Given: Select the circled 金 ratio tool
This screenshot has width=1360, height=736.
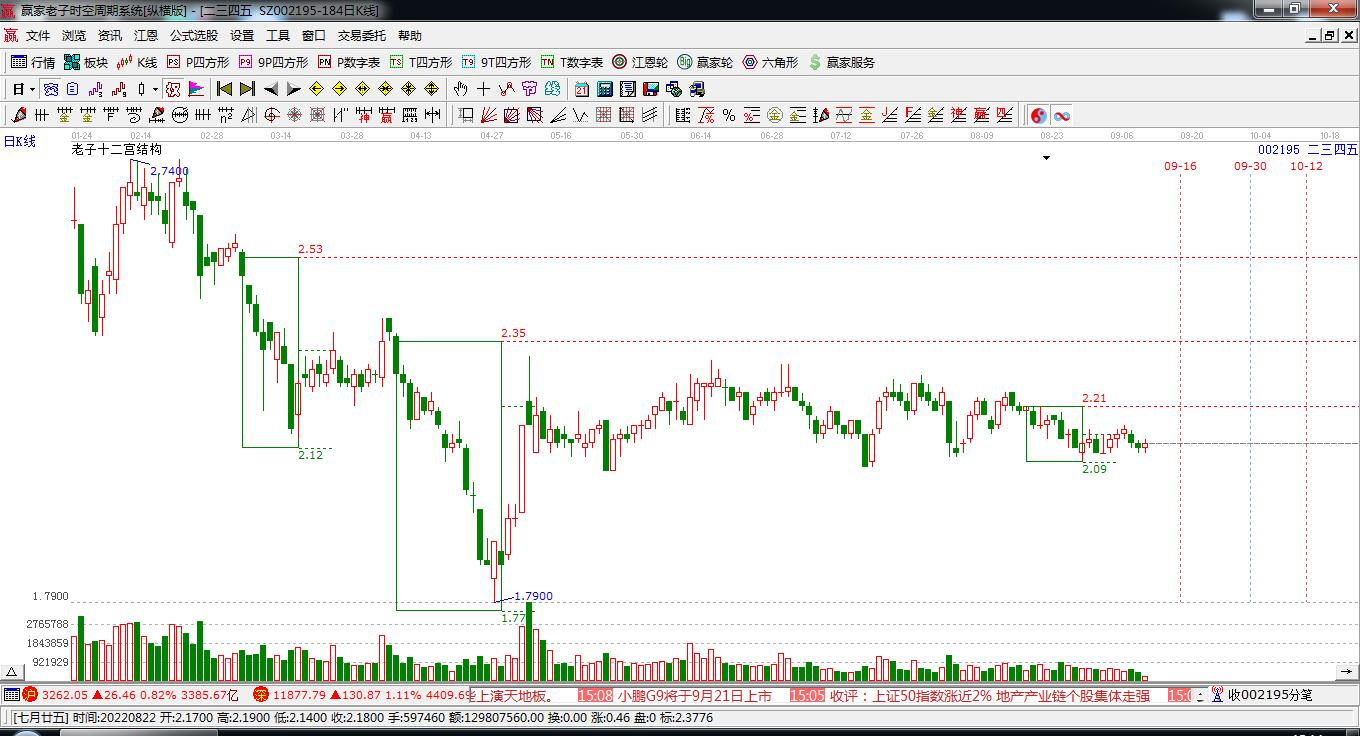Looking at the screenshot, I should click(774, 115).
